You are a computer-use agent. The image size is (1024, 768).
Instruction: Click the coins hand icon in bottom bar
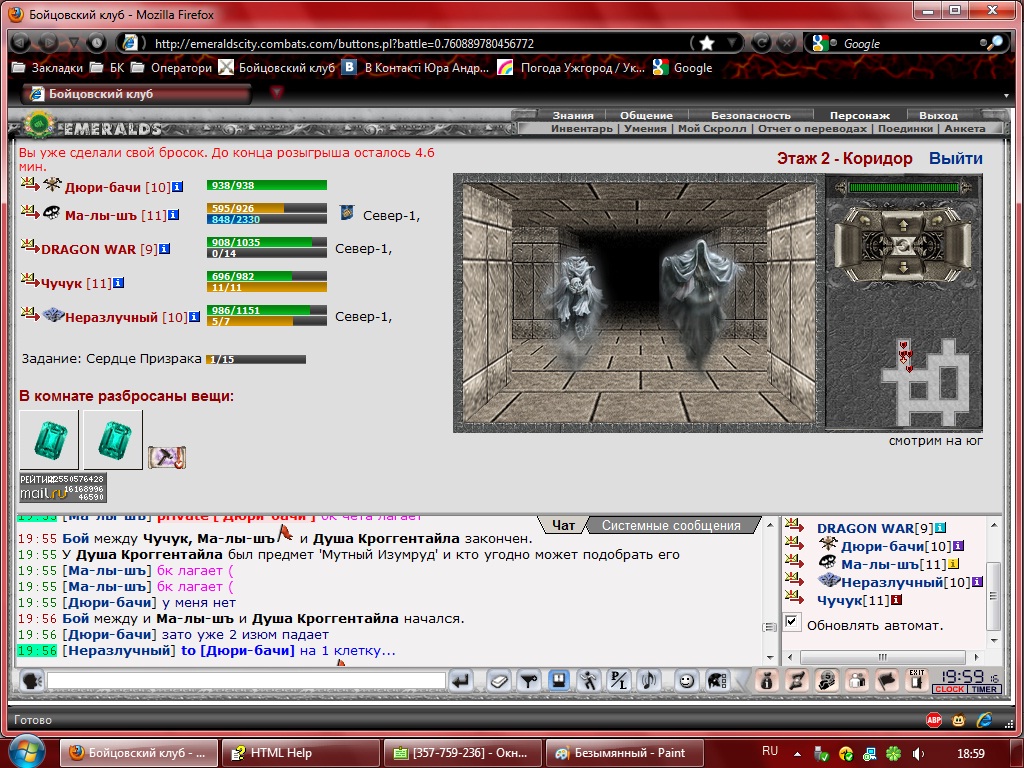pyautogui.click(x=827, y=681)
